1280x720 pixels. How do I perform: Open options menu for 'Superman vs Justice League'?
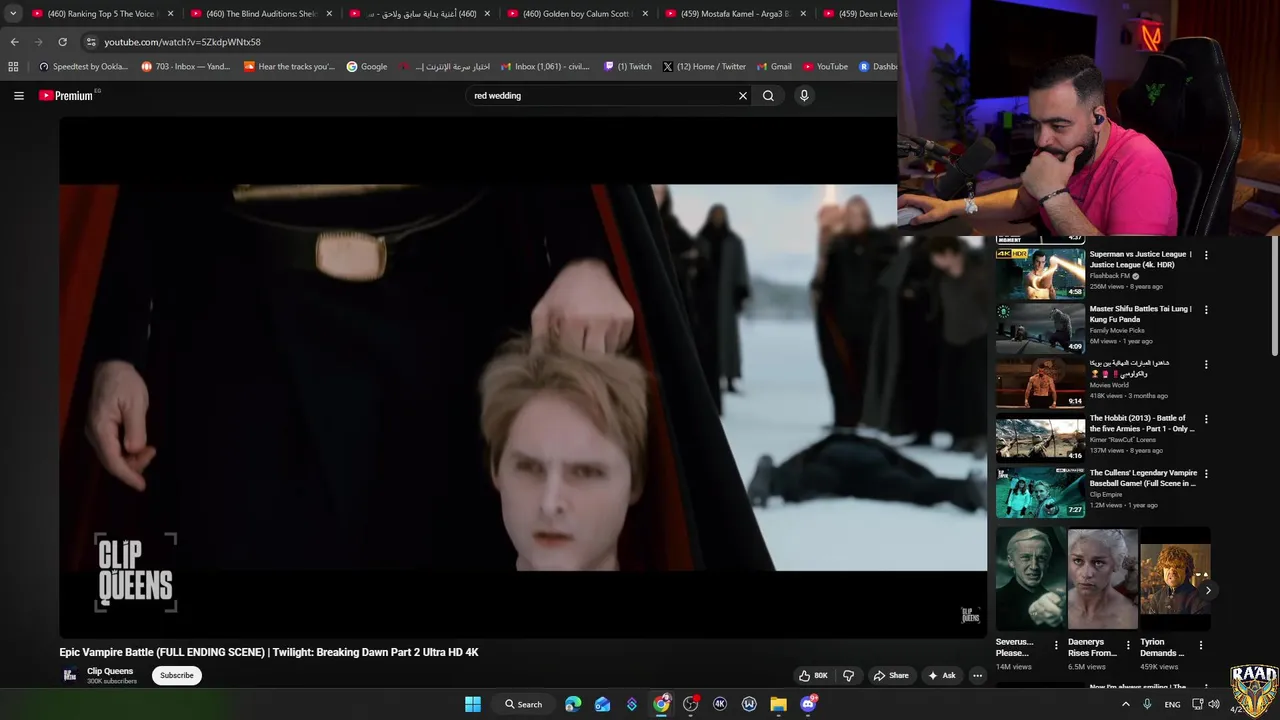coord(1206,256)
